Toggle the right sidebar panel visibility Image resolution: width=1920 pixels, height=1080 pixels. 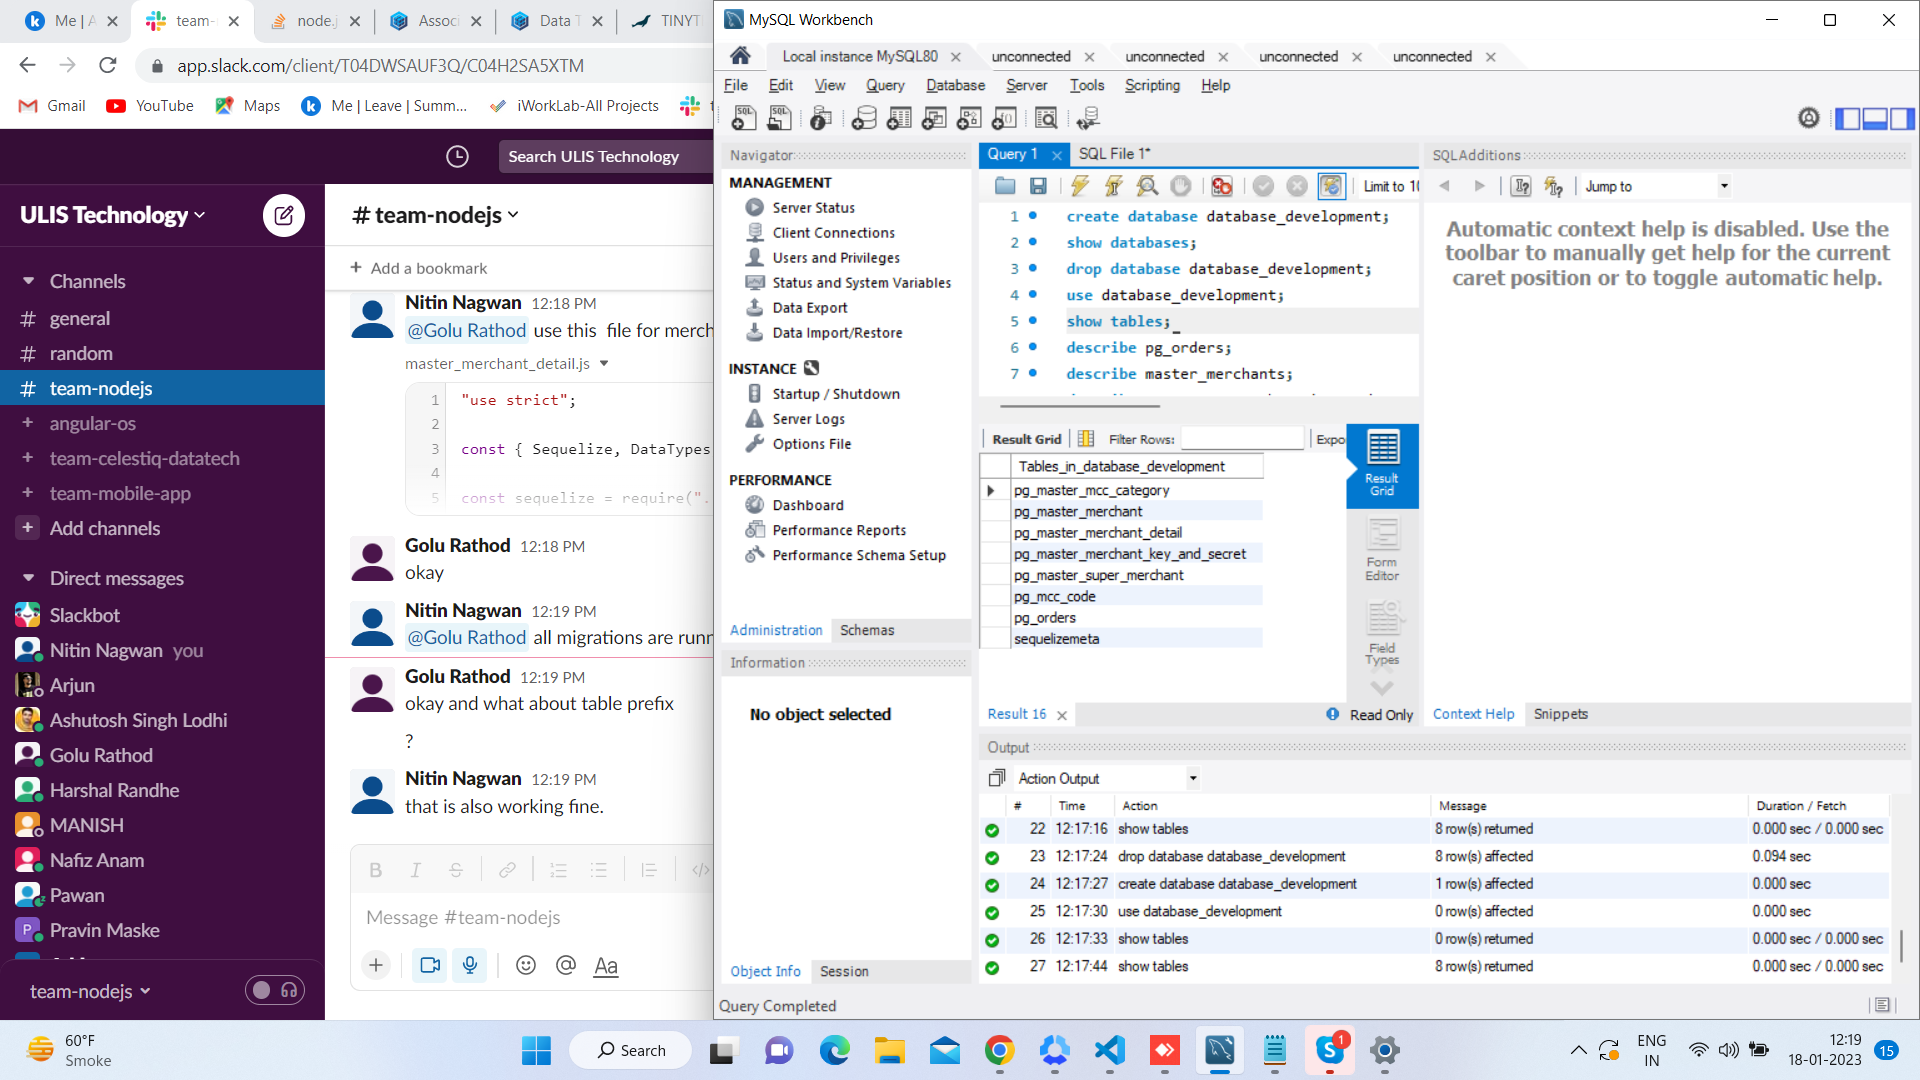click(x=1902, y=118)
